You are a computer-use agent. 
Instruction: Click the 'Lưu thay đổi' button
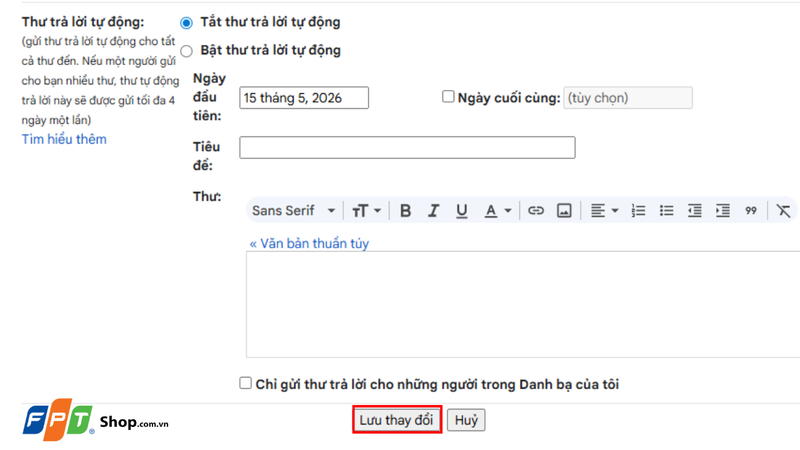(x=396, y=420)
